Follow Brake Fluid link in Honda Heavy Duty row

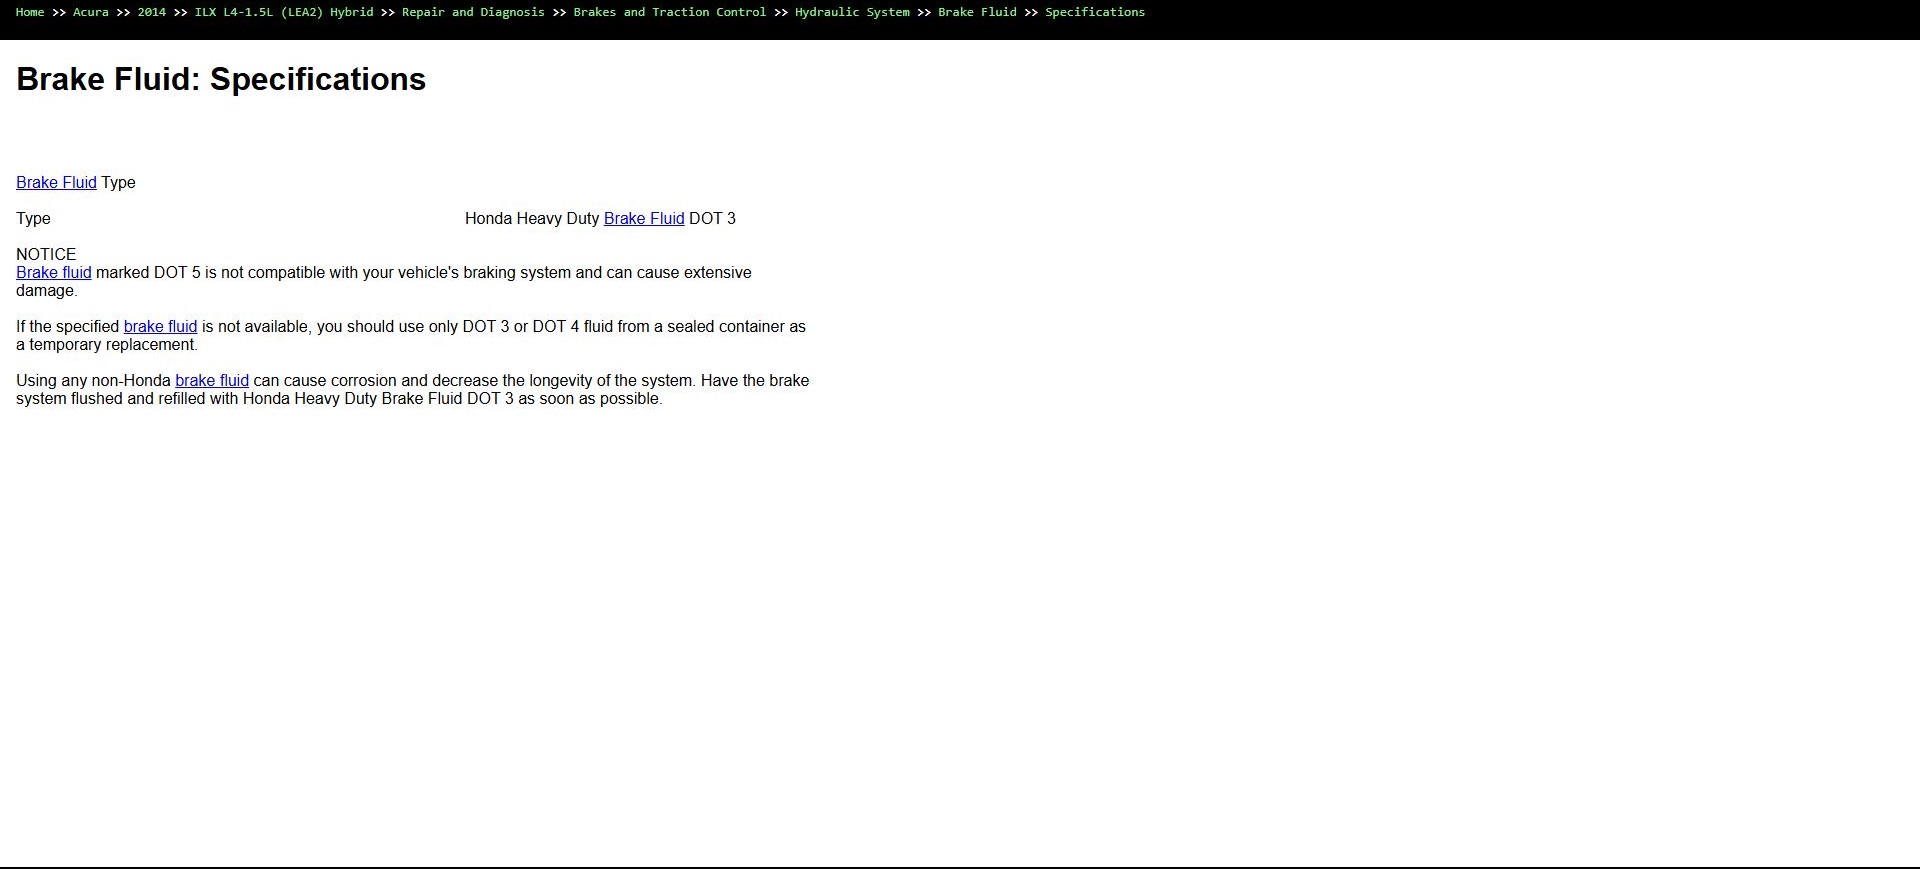(644, 219)
